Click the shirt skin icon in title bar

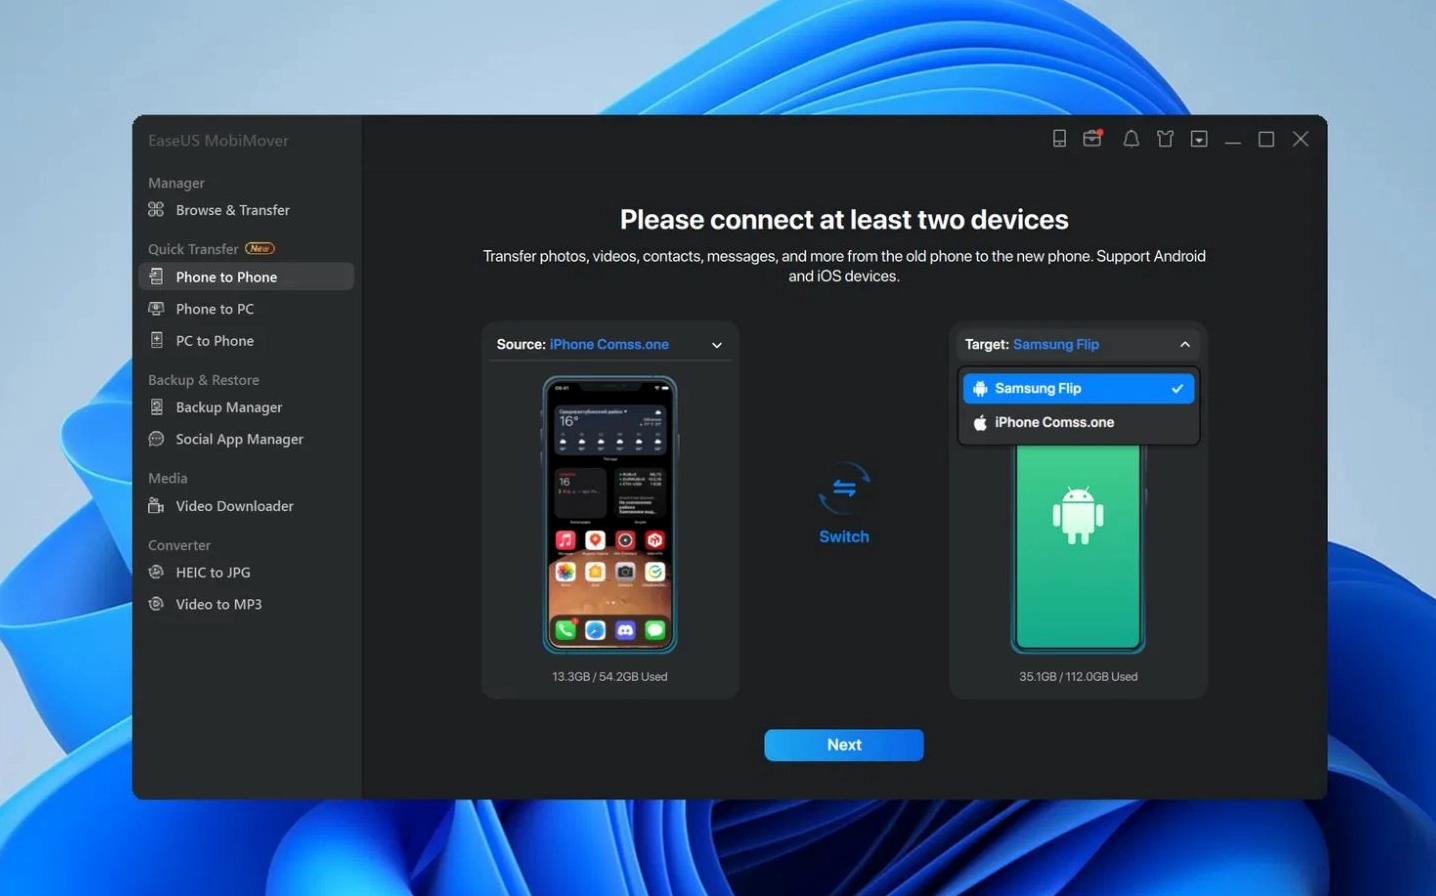pos(1165,139)
